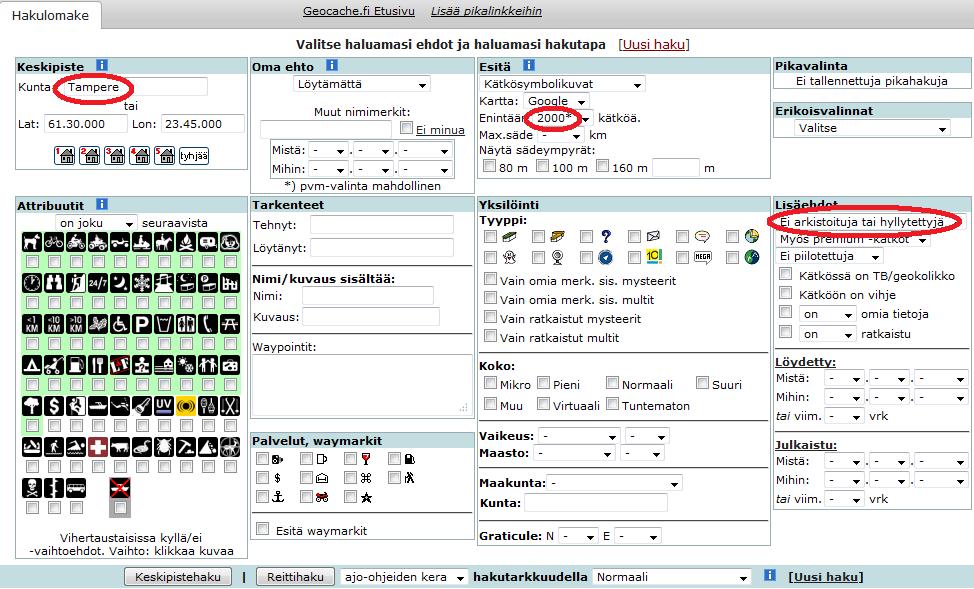Screen dimensions: 974x589
Task: Enable the Mikro size checkbox
Action: tap(490, 383)
